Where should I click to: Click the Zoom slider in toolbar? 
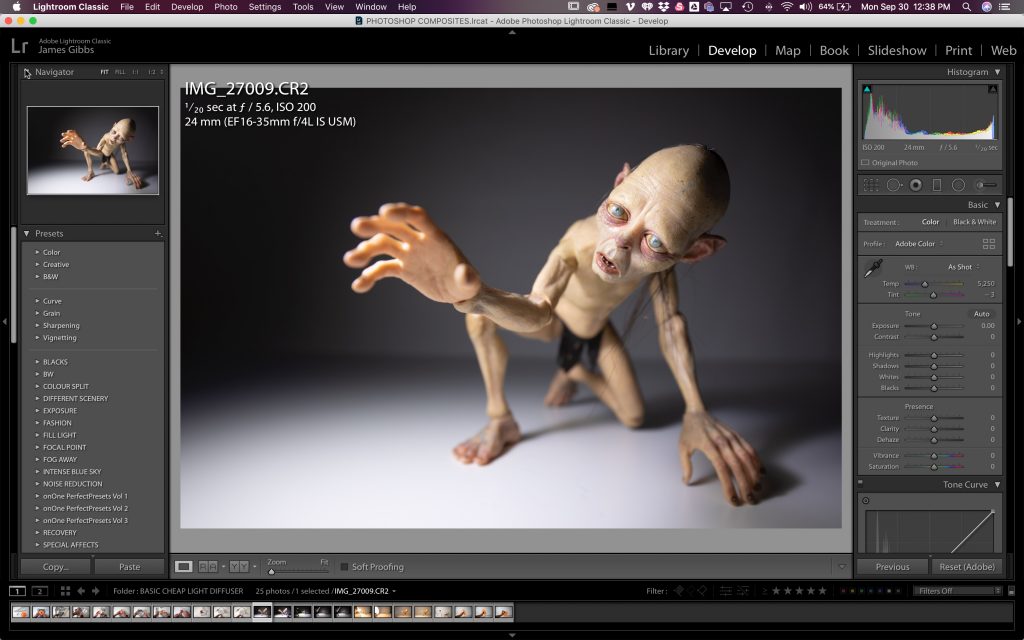click(296, 571)
